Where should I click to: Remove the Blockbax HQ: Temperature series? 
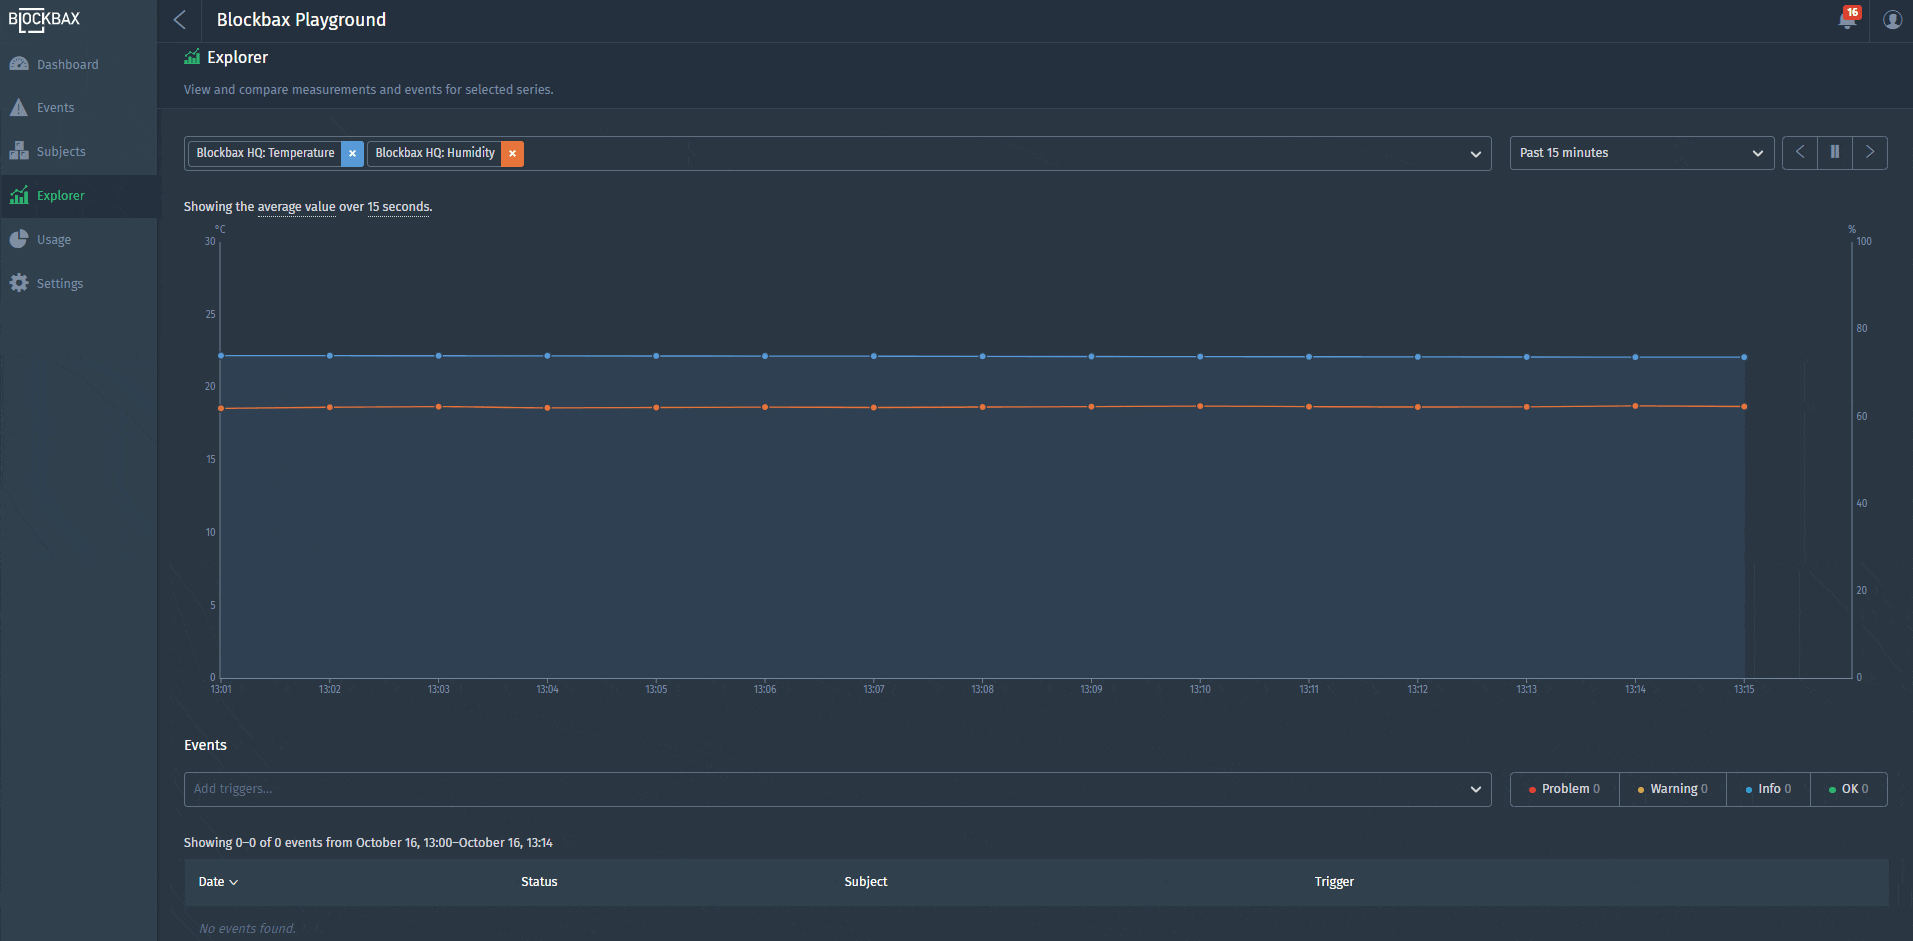tap(352, 153)
